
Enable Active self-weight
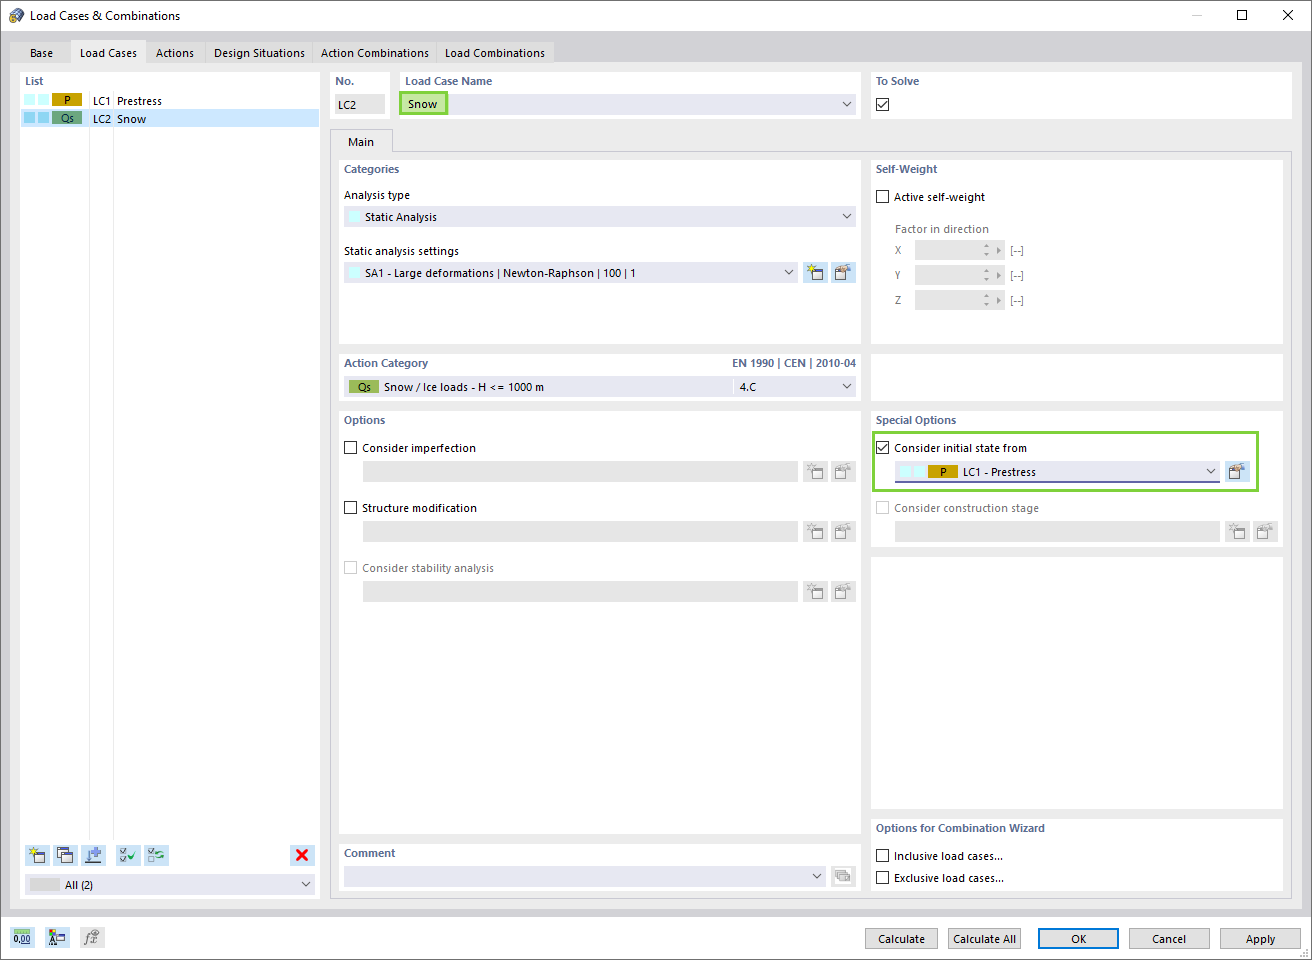click(x=882, y=196)
